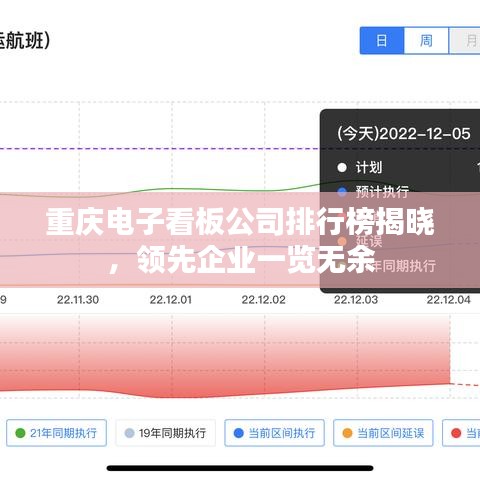Select the 22.11.30 date axis label

point(78,300)
